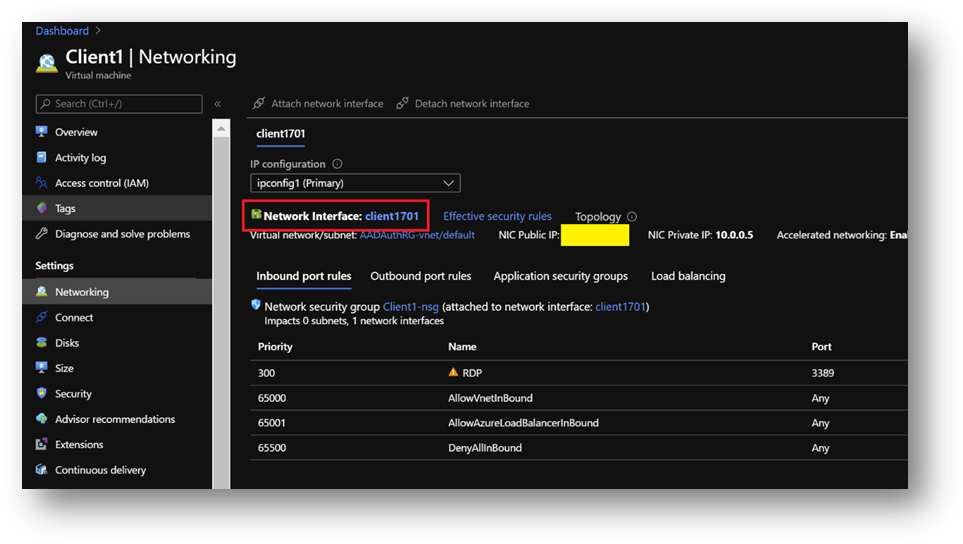Sort rules by Port column header
Image resolution: width=963 pixels, height=544 pixels.
tap(821, 347)
